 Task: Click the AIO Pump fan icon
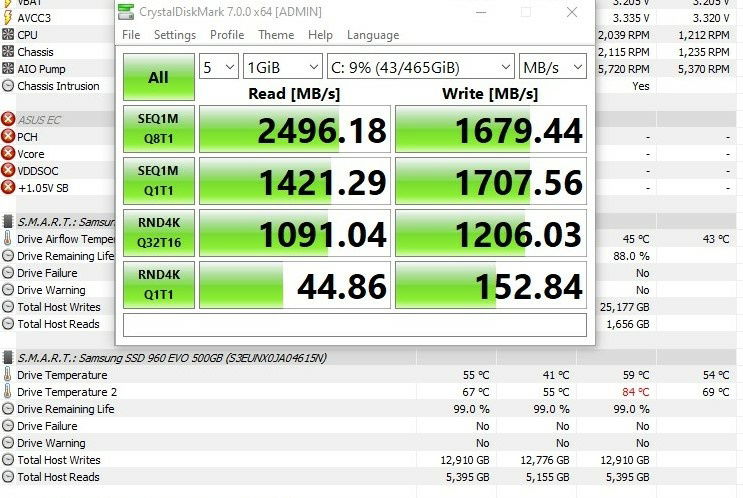pos(8,69)
